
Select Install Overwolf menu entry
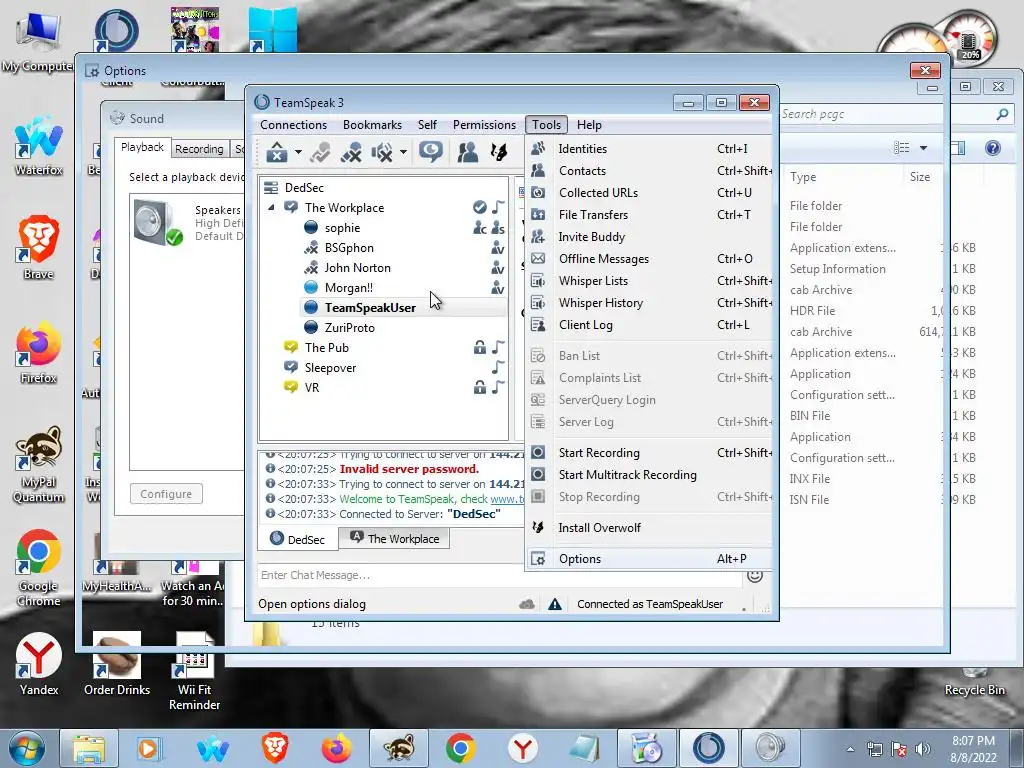pos(649,528)
